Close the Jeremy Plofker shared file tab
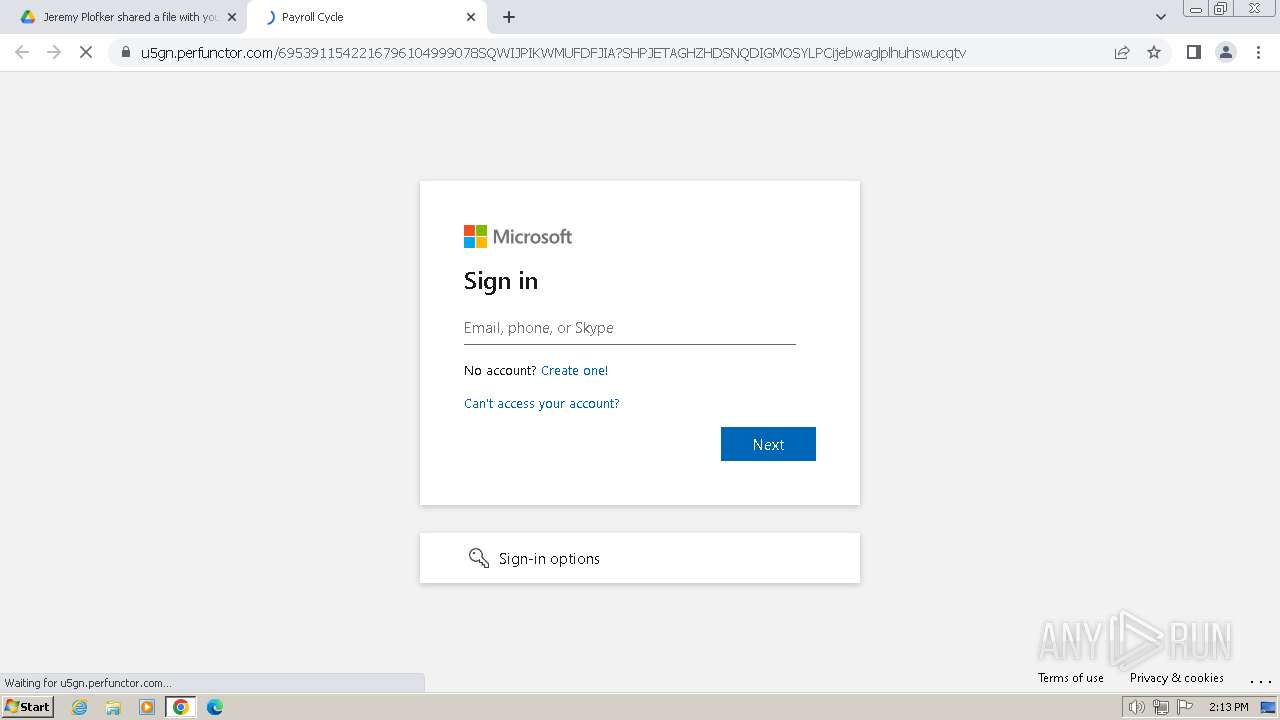 (232, 17)
